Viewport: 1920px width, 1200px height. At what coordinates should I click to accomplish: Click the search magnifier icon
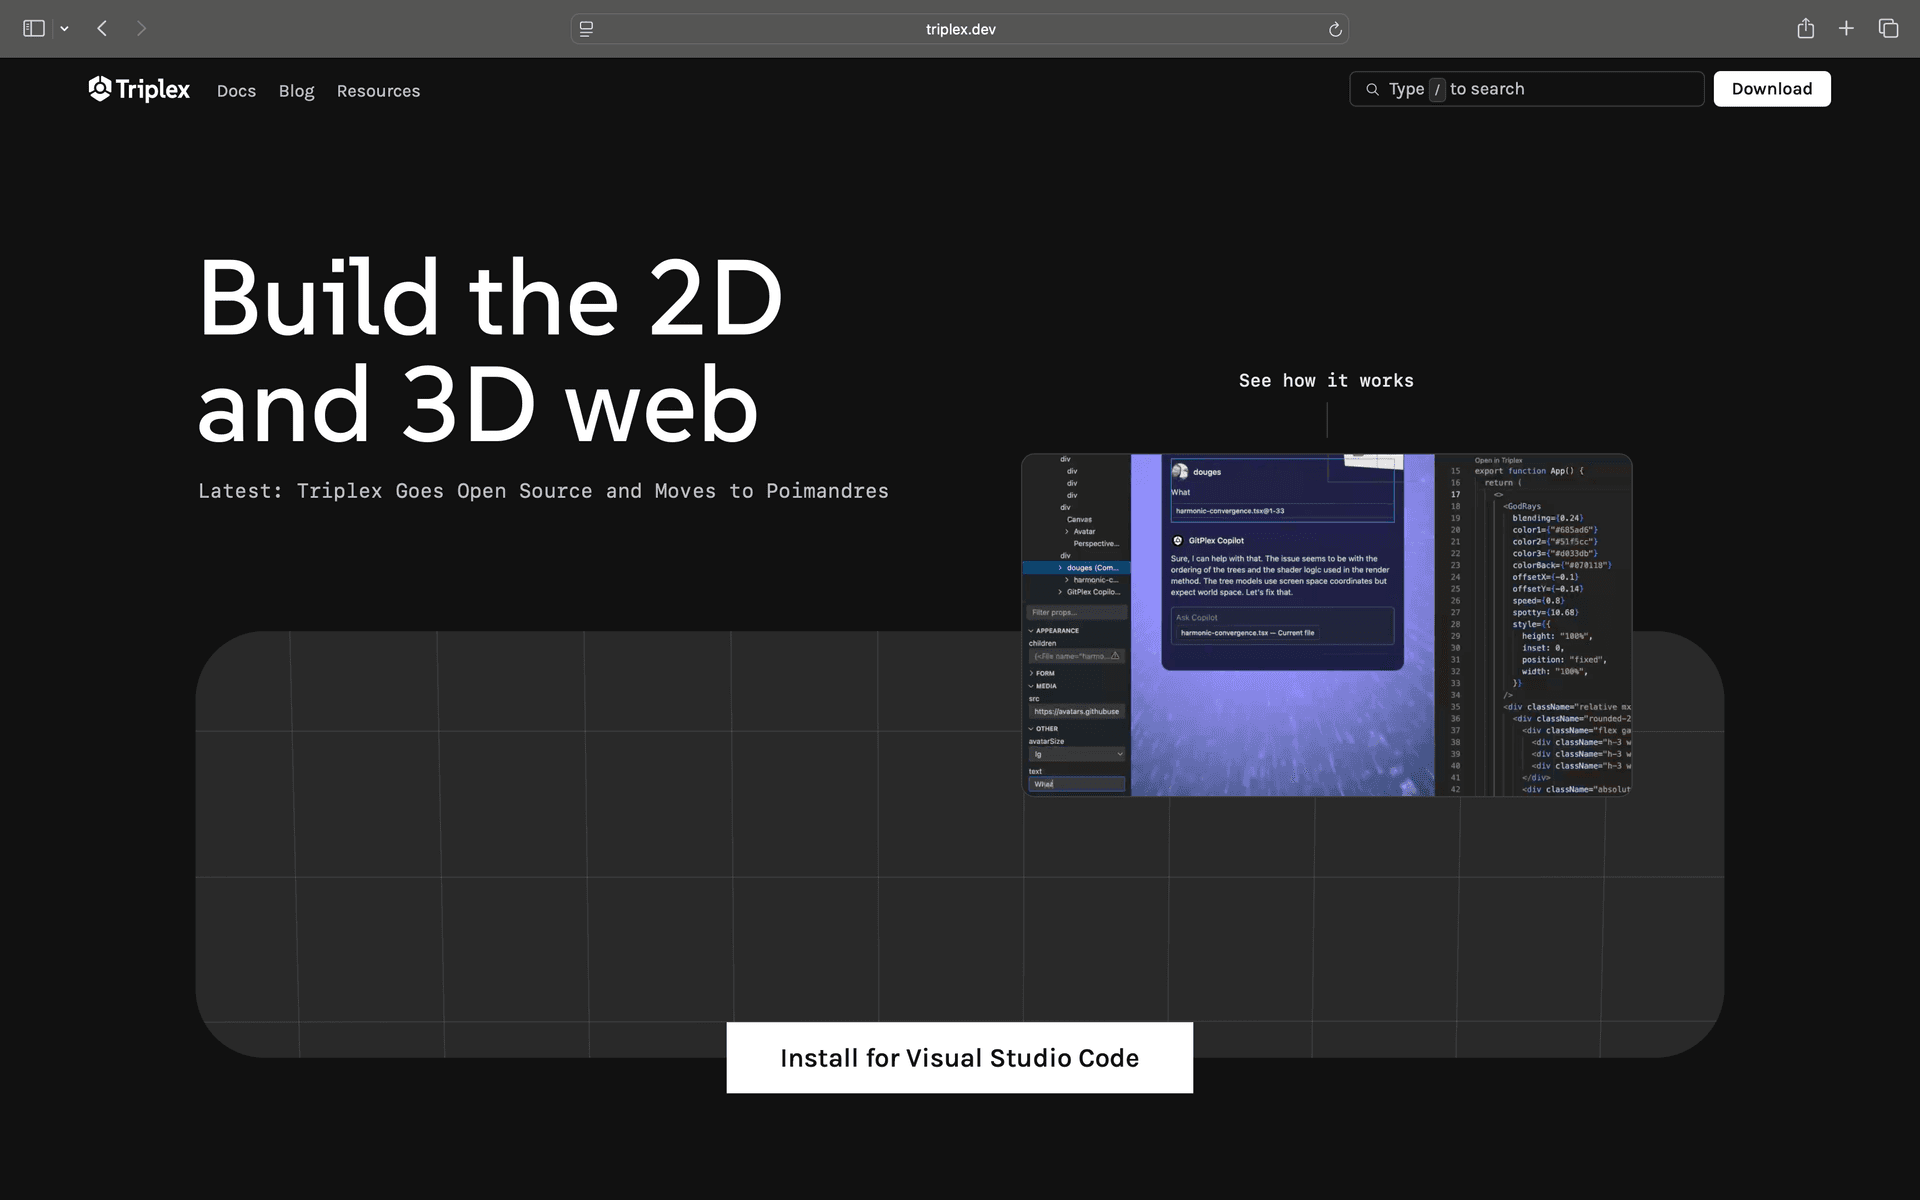point(1372,89)
